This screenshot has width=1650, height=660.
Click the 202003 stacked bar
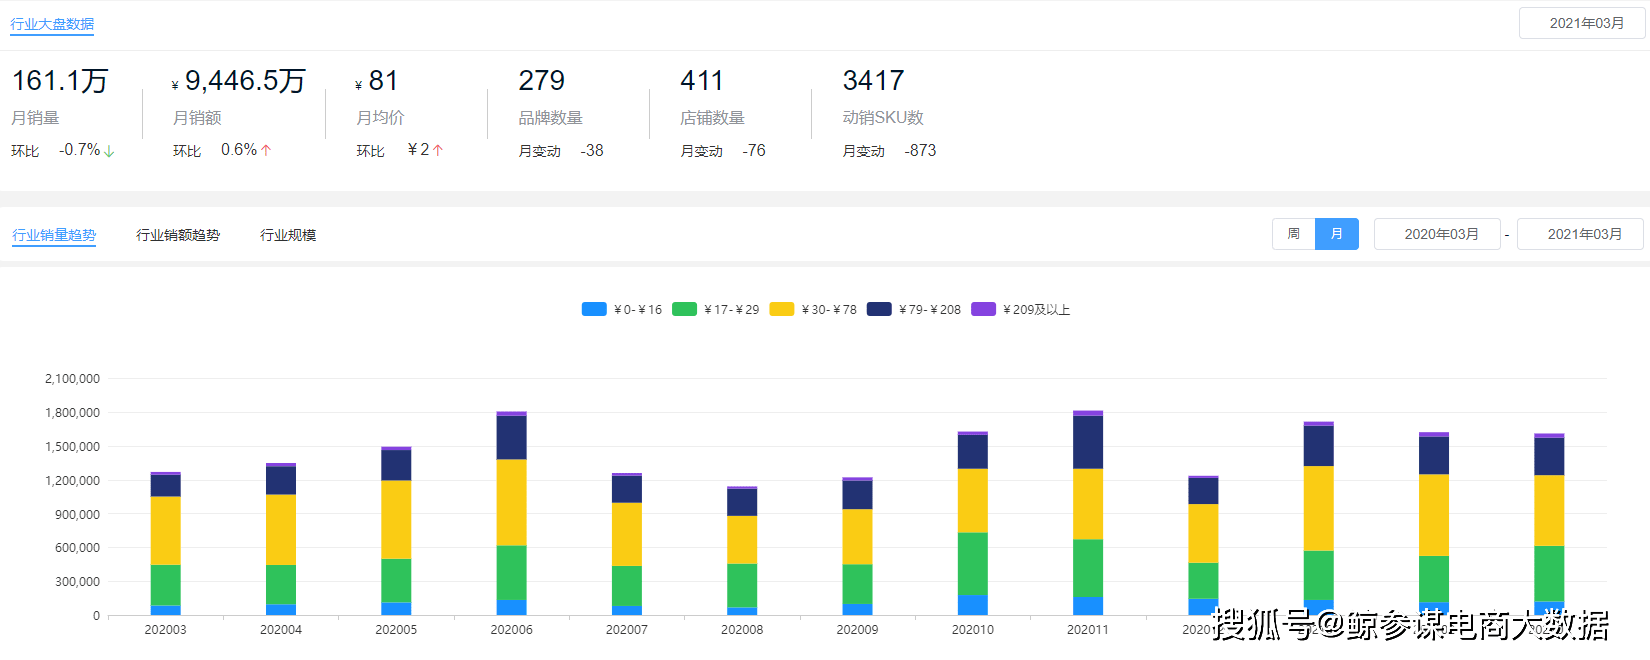click(166, 544)
